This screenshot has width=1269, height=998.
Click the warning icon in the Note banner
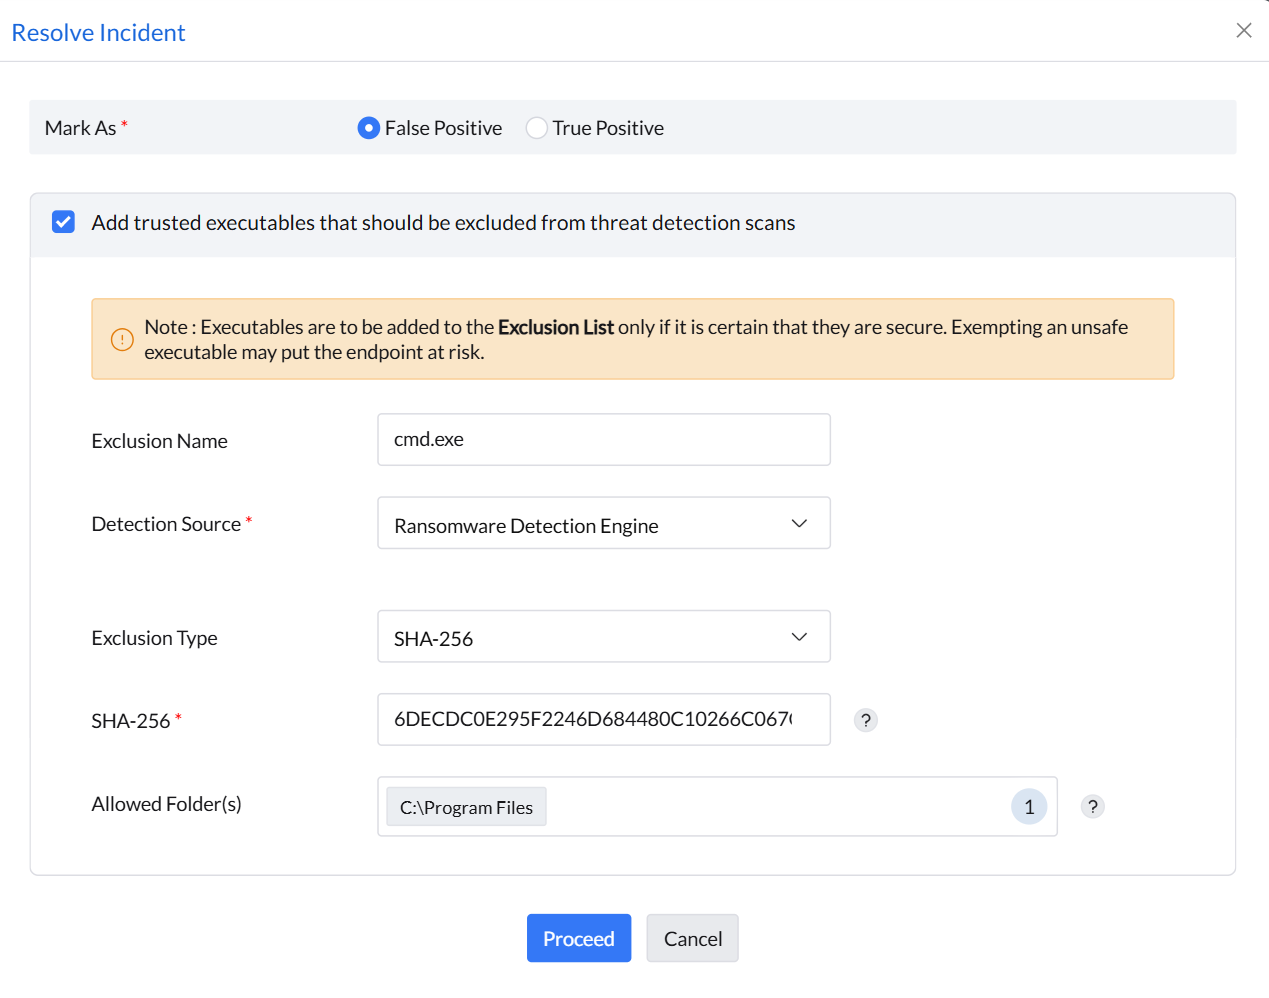point(121,339)
